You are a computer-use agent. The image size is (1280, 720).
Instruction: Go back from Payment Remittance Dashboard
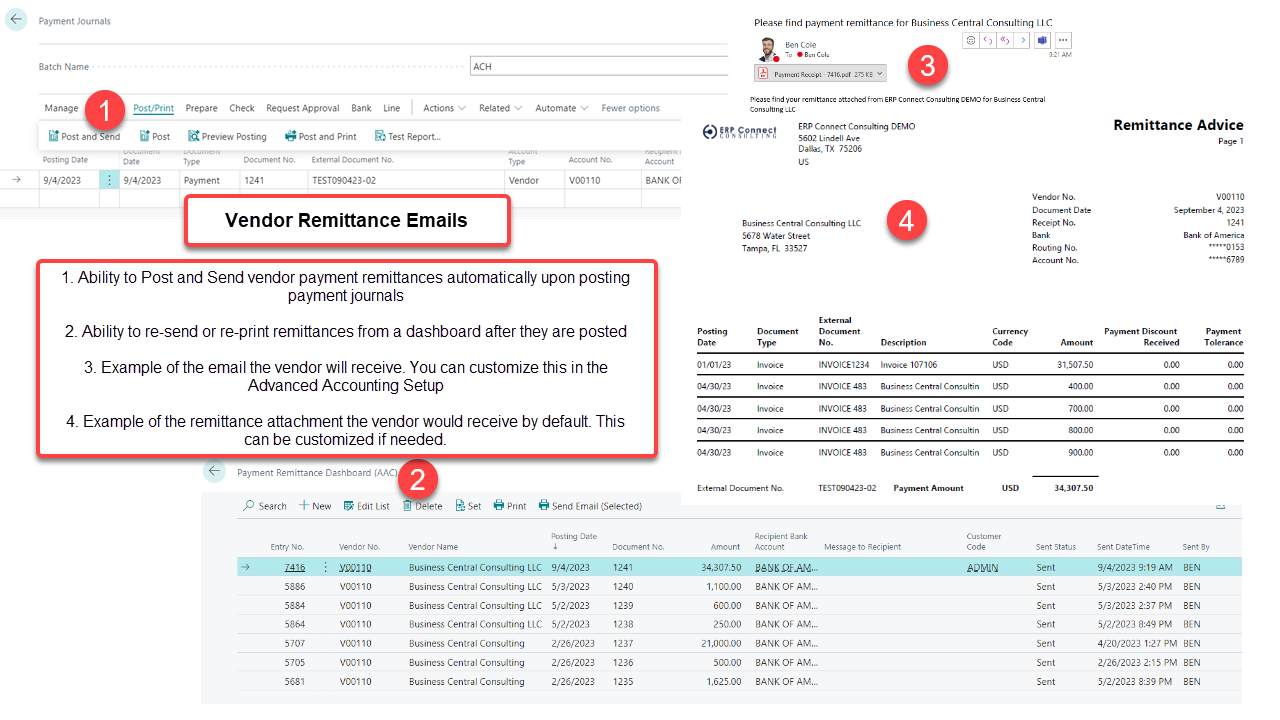click(x=213, y=471)
